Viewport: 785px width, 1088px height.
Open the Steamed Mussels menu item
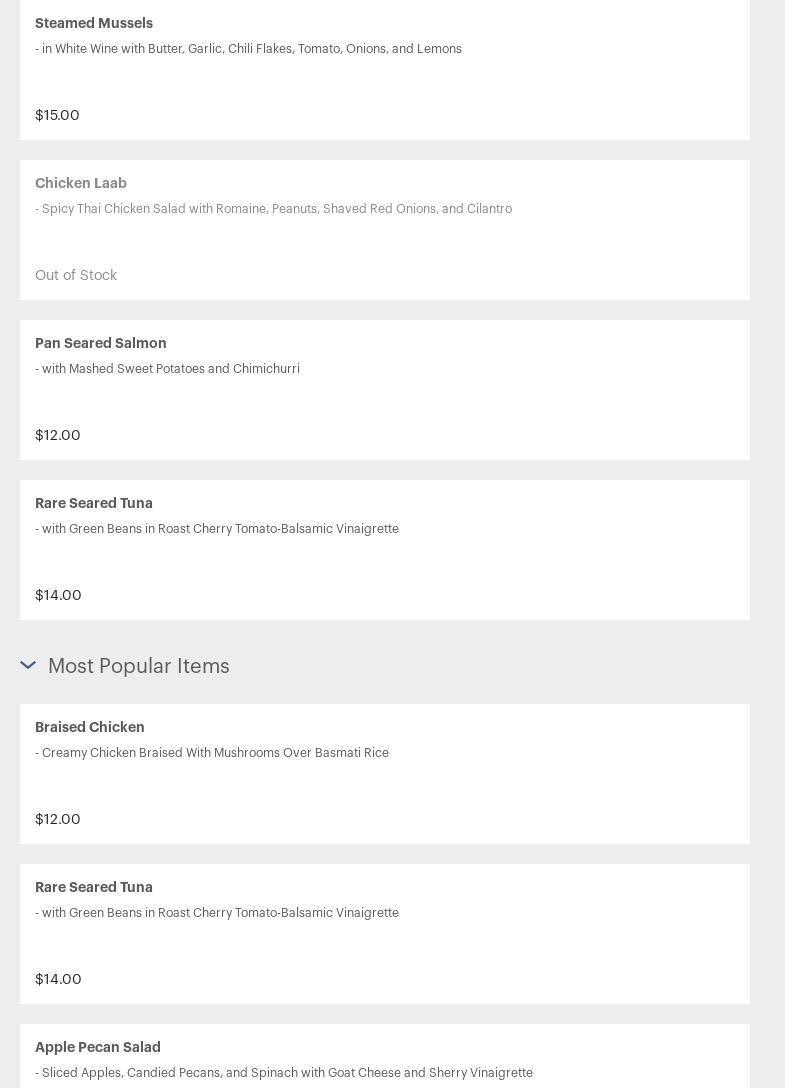point(94,23)
